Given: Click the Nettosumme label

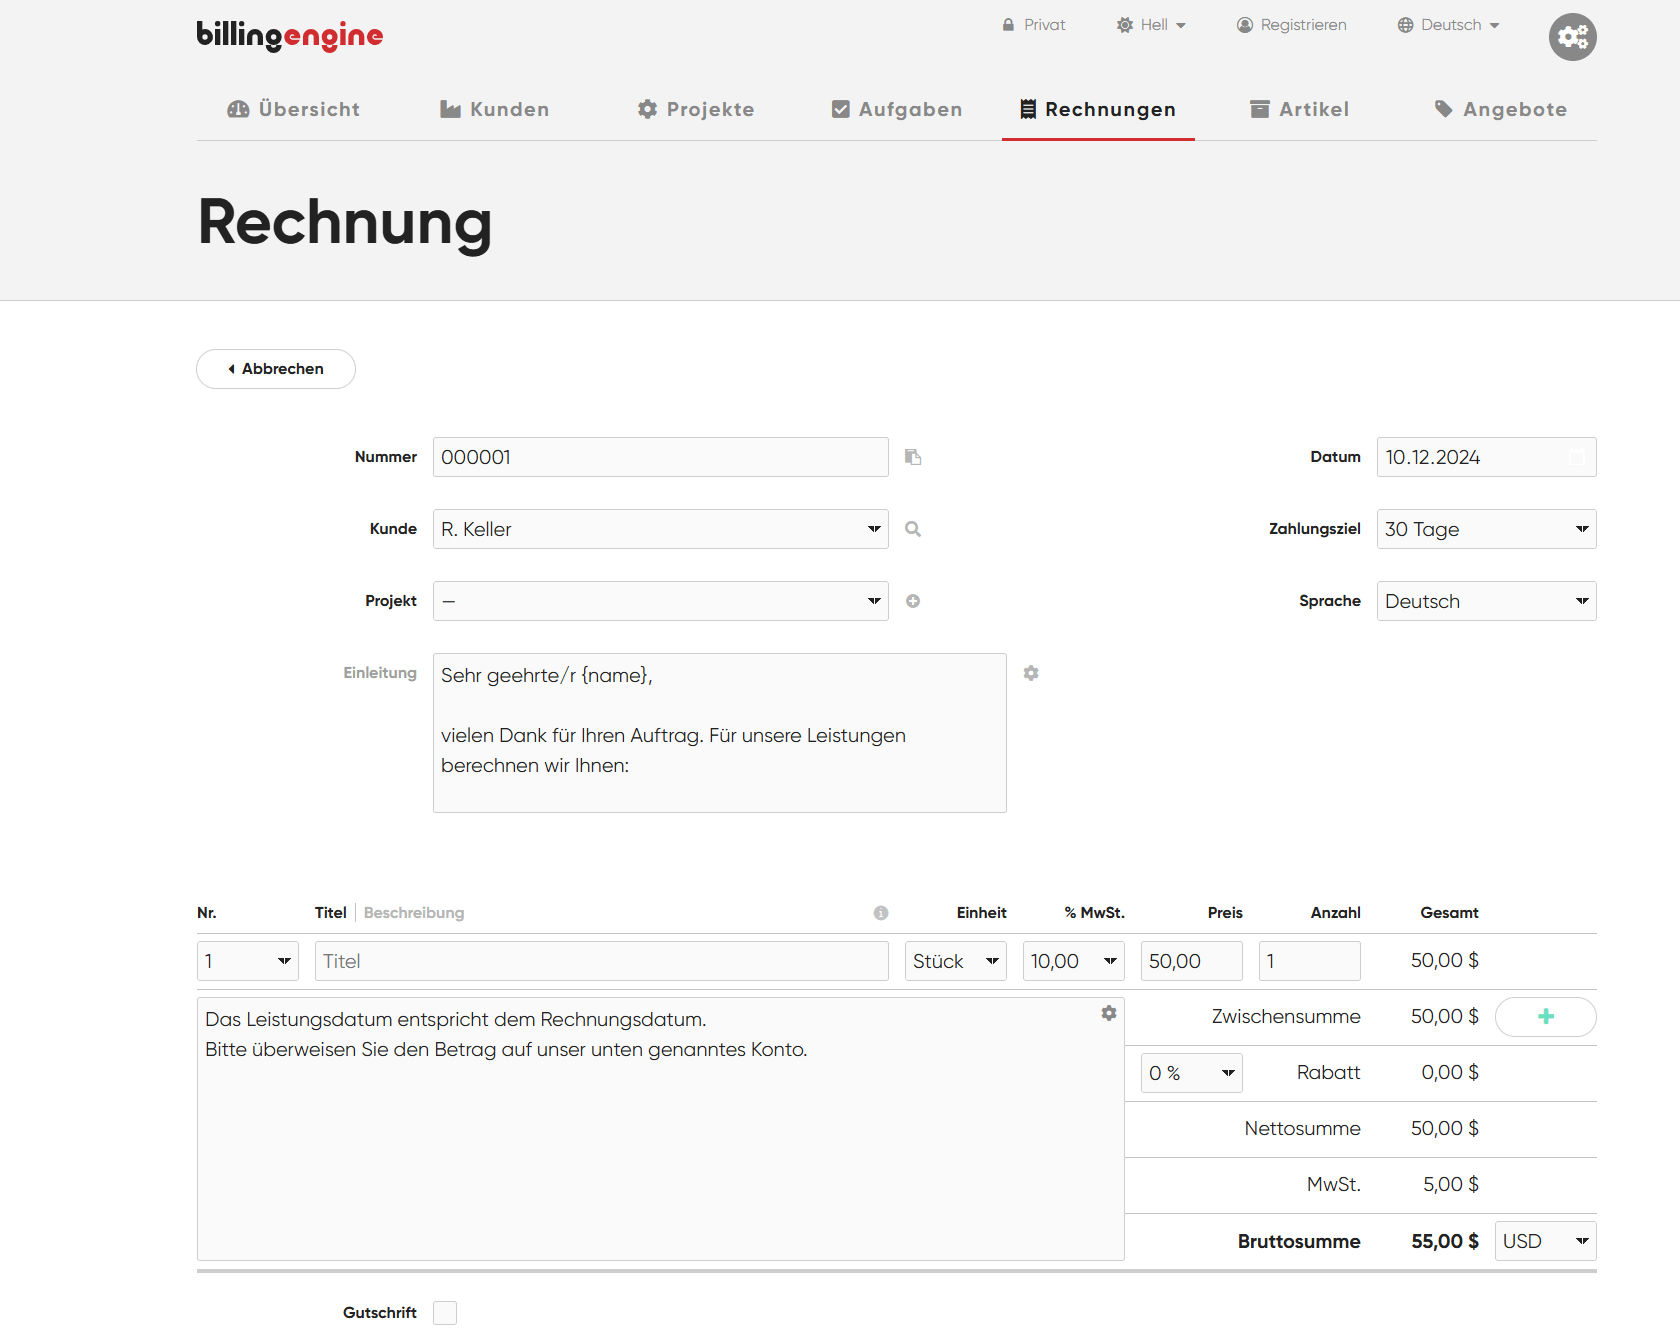Looking at the screenshot, I should 1302,1129.
